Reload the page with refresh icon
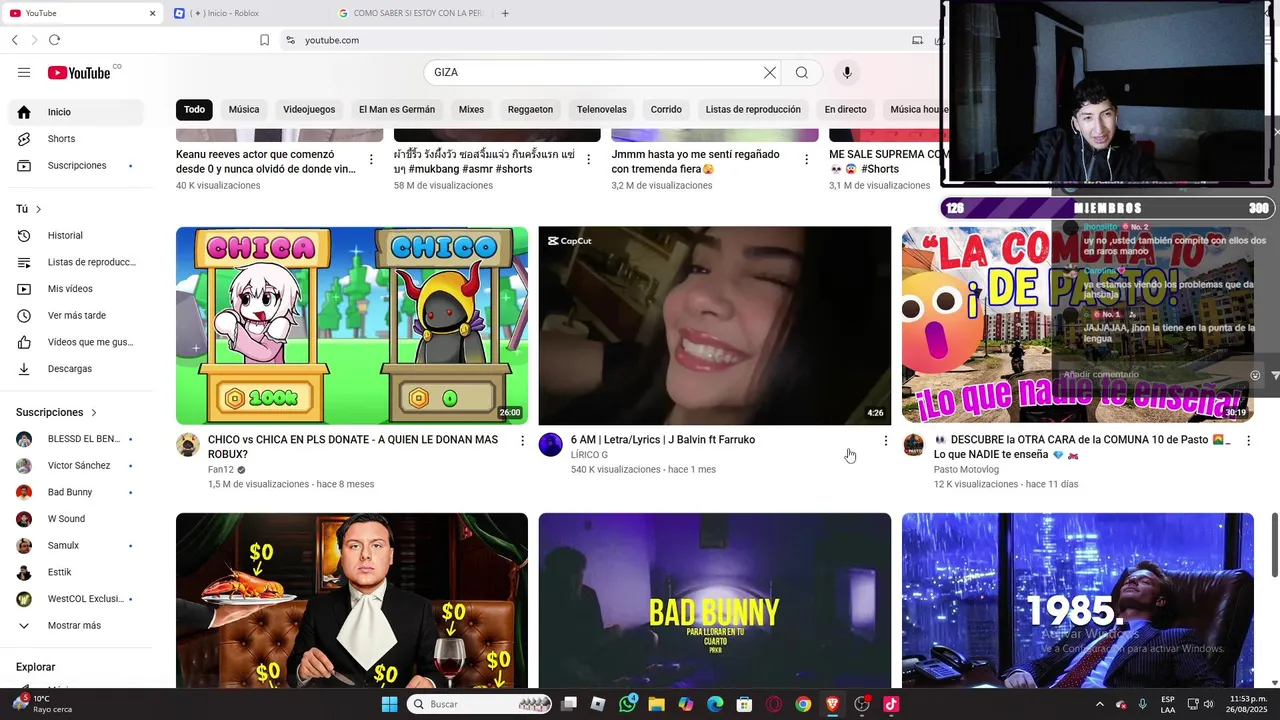The image size is (1280, 720). [54, 40]
